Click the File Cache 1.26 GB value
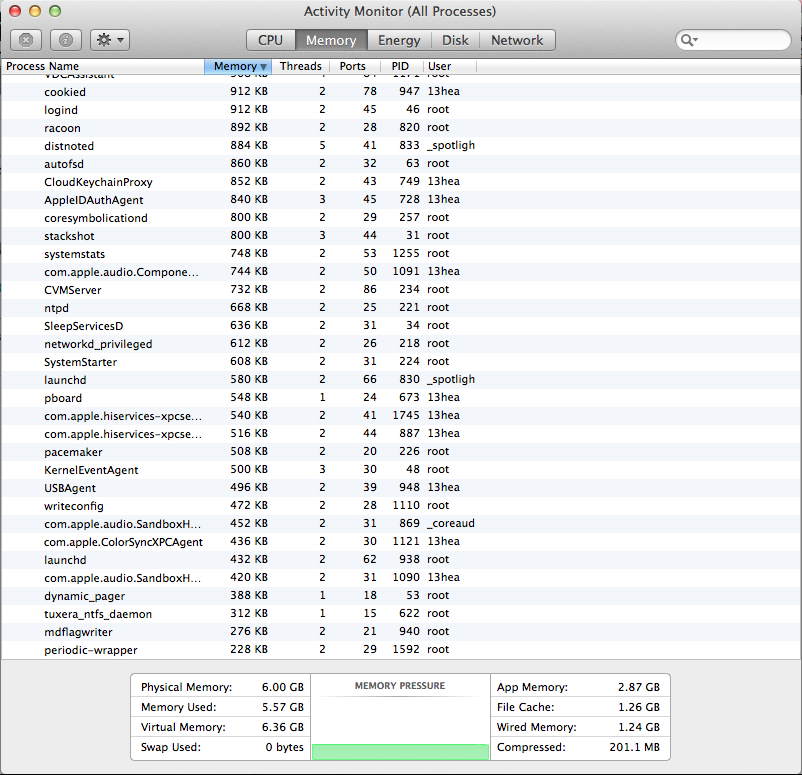Image resolution: width=802 pixels, height=775 pixels. pos(639,707)
